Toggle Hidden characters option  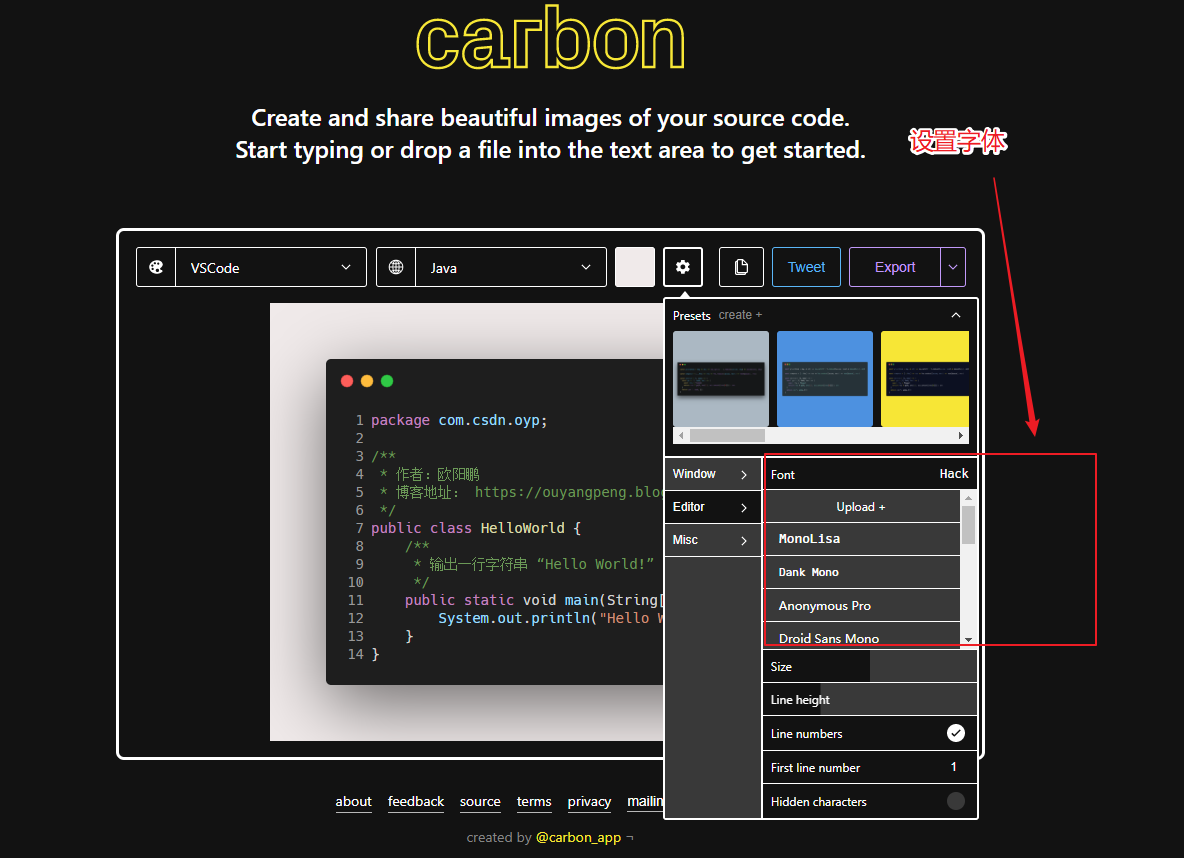point(955,801)
